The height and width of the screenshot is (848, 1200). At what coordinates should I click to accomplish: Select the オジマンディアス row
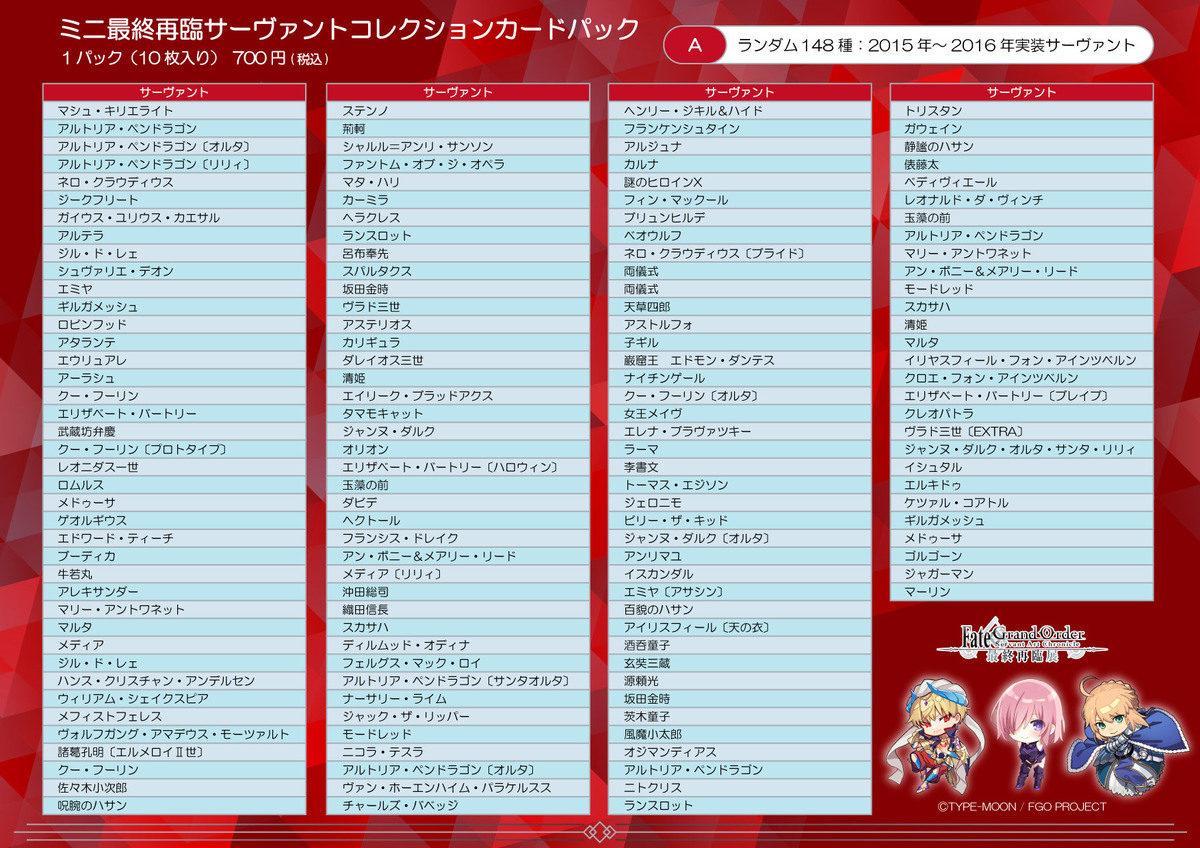740,752
